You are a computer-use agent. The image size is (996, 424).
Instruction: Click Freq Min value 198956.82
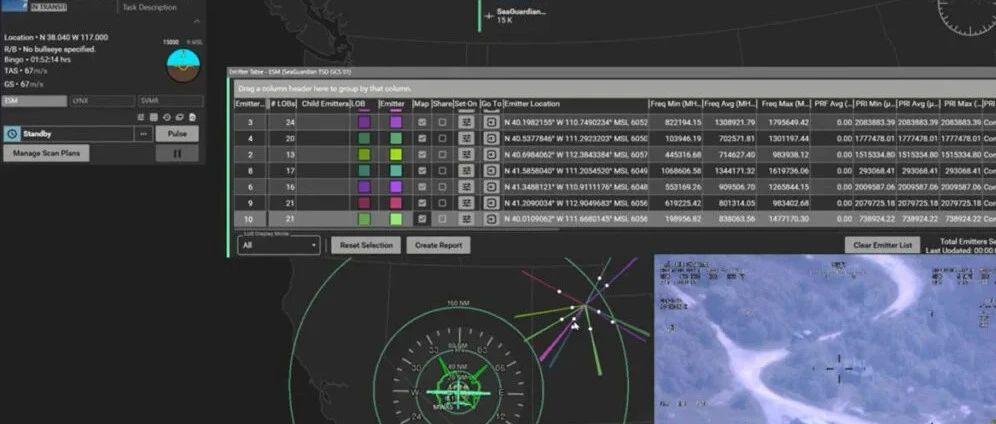click(684, 219)
